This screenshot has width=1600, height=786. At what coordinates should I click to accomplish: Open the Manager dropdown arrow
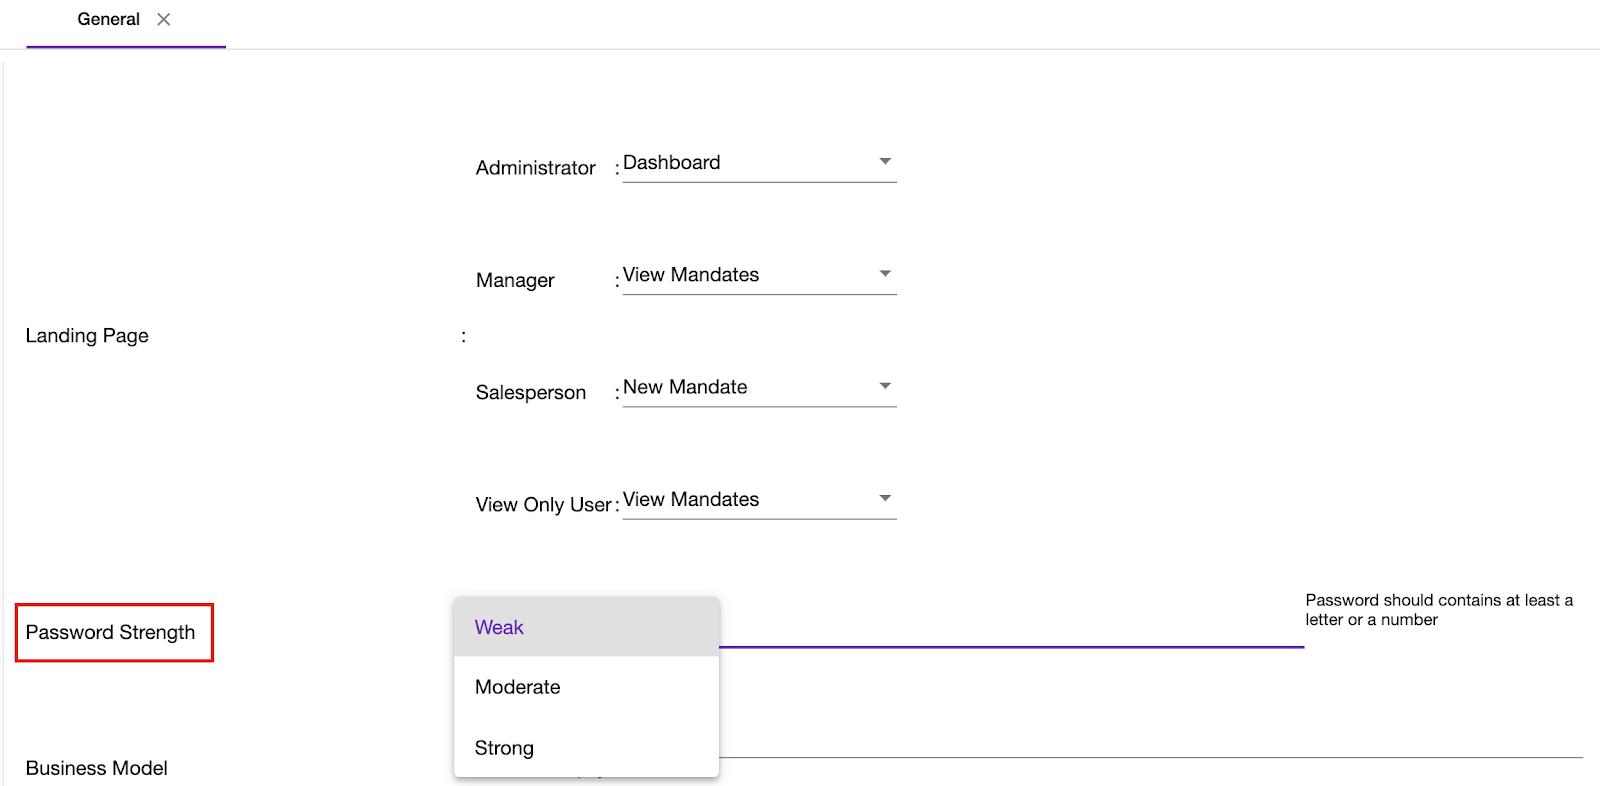pyautogui.click(x=885, y=274)
